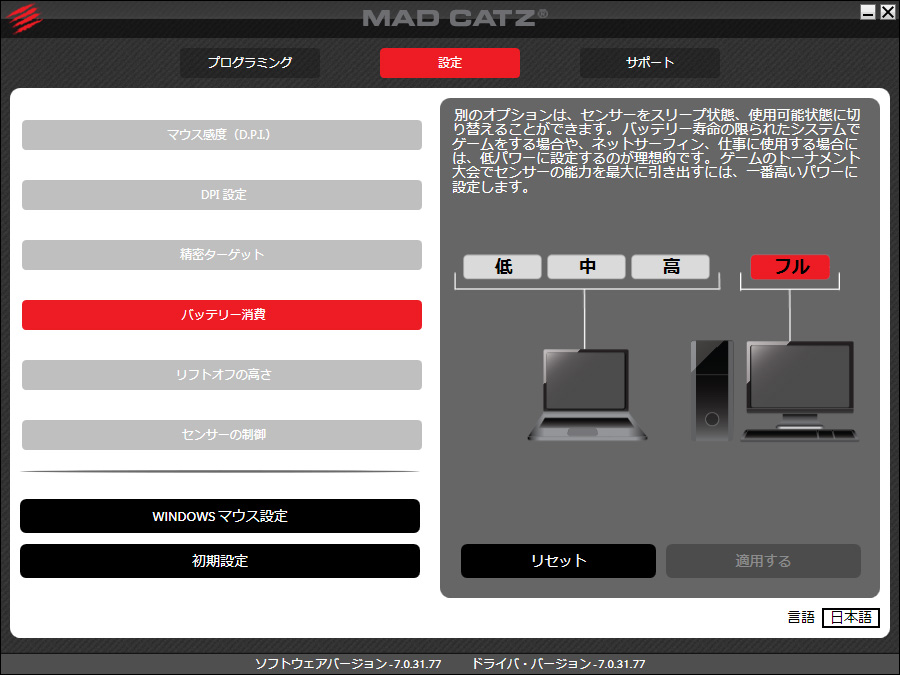Switch to the 設定 tab
Screen dimensions: 900x675
(450, 63)
